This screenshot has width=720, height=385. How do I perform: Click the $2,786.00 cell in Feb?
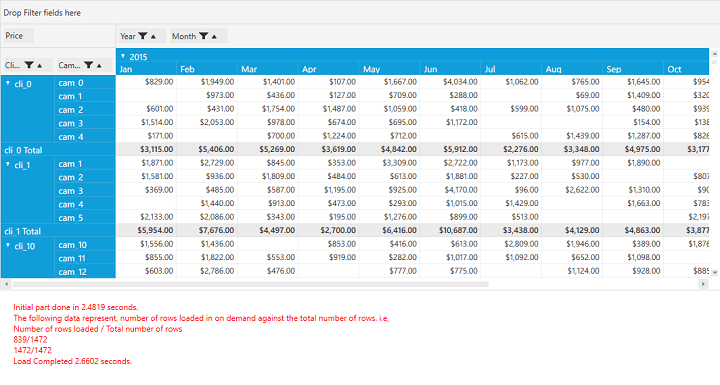[207, 271]
